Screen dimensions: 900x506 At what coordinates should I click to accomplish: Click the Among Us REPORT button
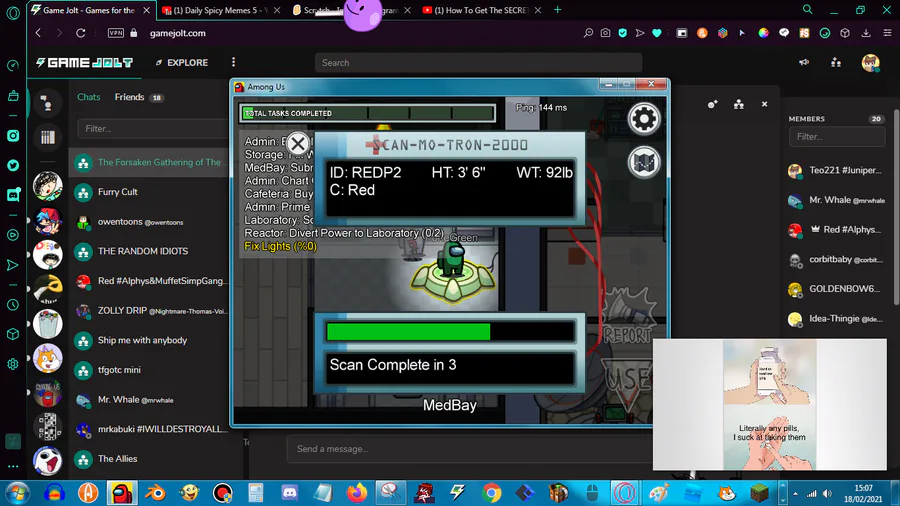[x=626, y=318]
